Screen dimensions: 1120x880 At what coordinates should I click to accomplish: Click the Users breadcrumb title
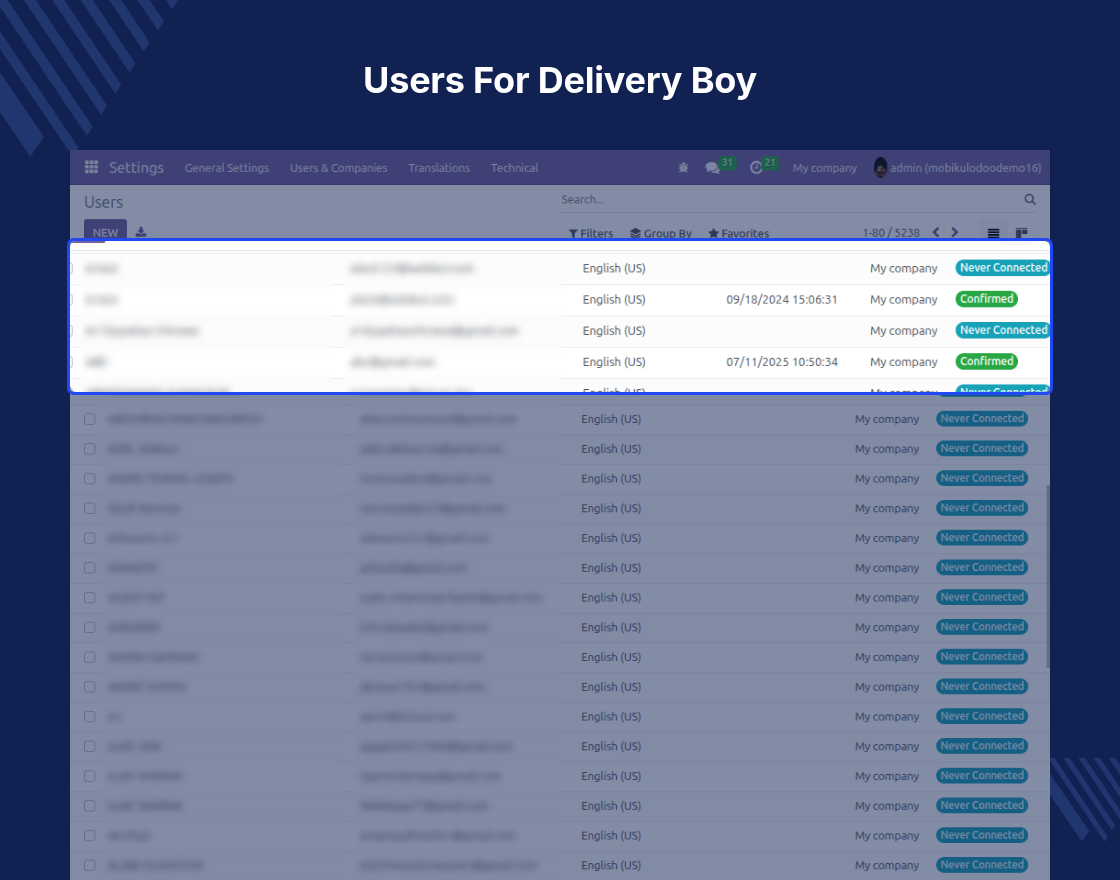pyautogui.click(x=104, y=202)
